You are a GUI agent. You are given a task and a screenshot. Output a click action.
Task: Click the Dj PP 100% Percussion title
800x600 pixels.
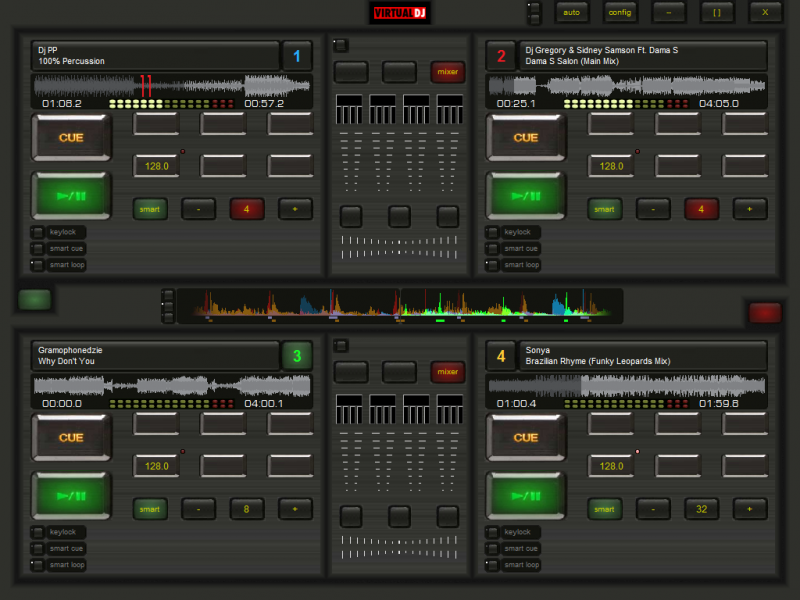pos(155,56)
